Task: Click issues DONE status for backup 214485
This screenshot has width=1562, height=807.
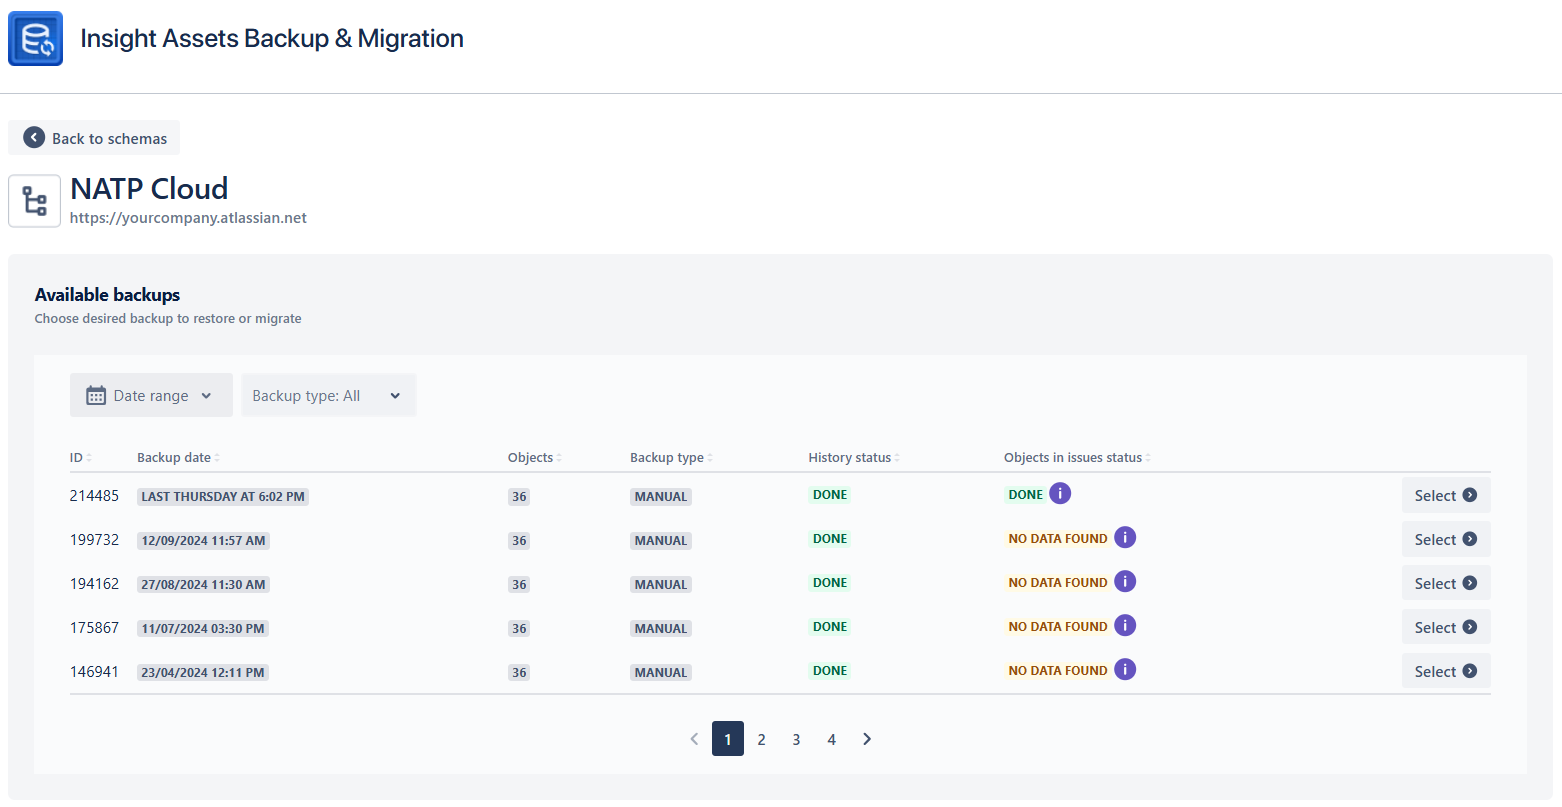Action: click(1026, 495)
